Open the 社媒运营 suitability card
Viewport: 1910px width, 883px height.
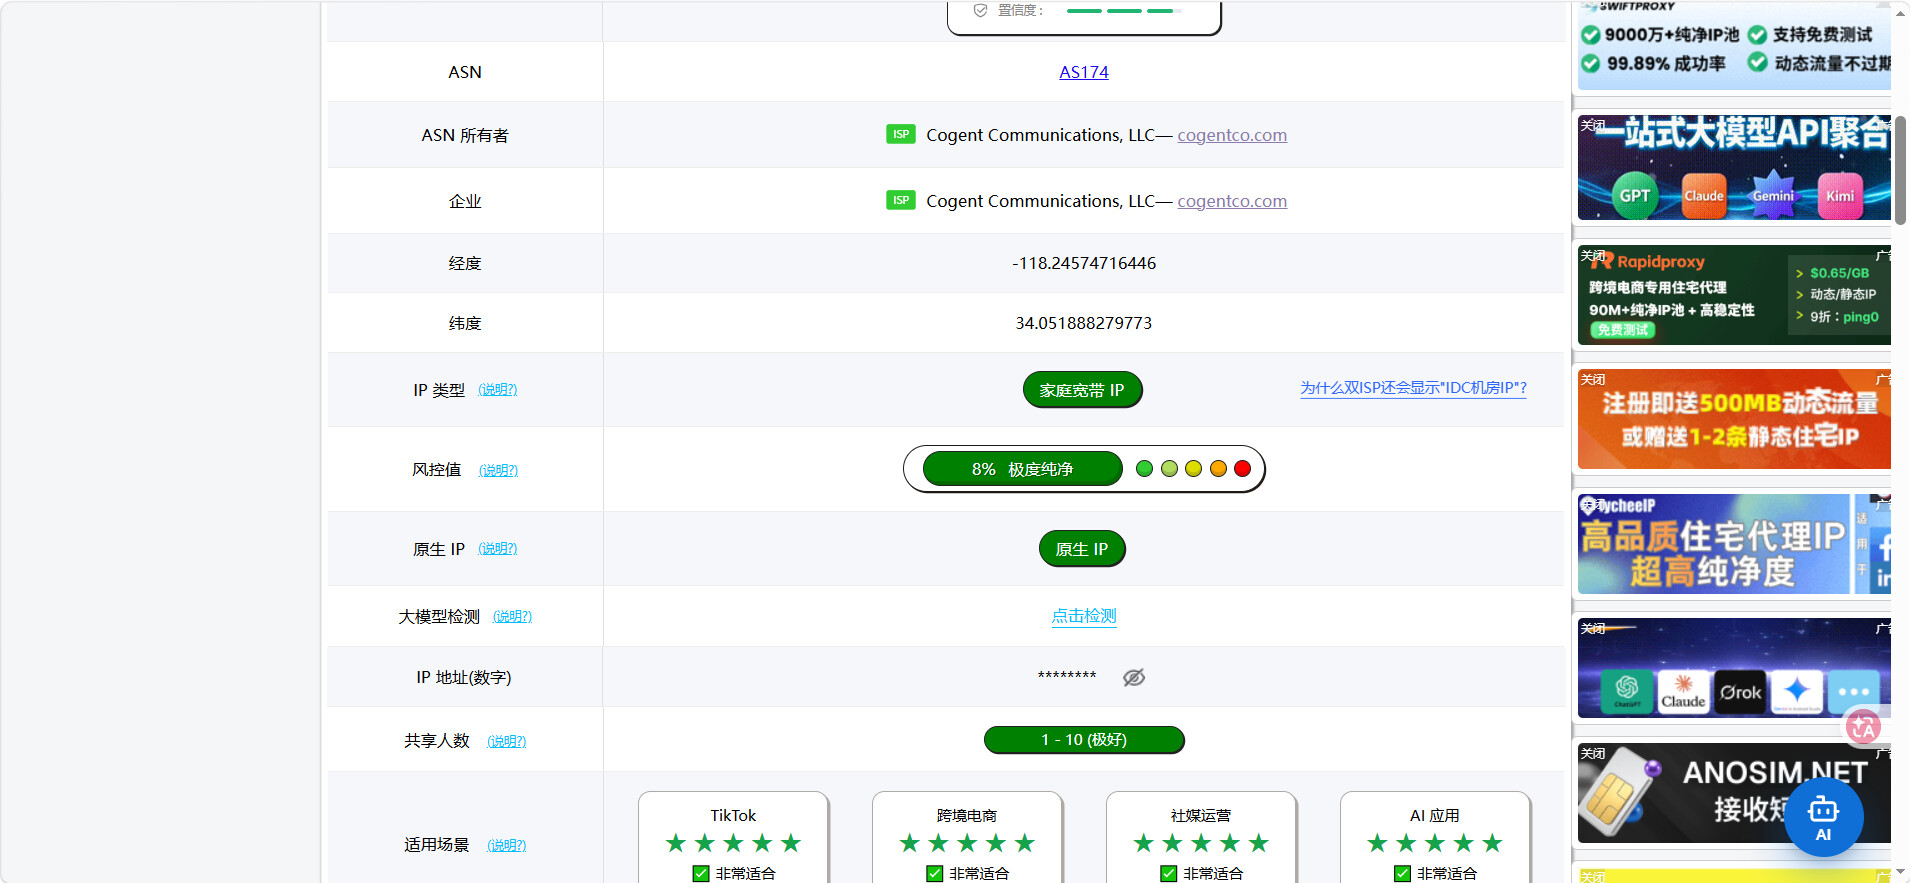pyautogui.click(x=1201, y=838)
